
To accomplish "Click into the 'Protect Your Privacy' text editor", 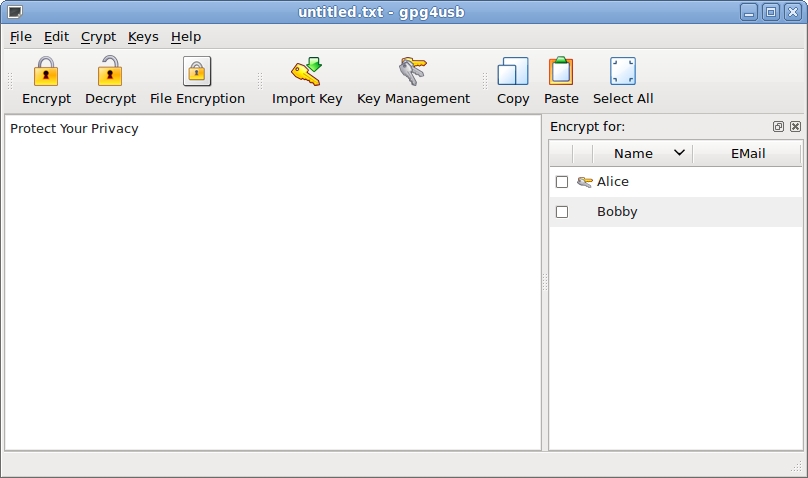I will [x=273, y=282].
